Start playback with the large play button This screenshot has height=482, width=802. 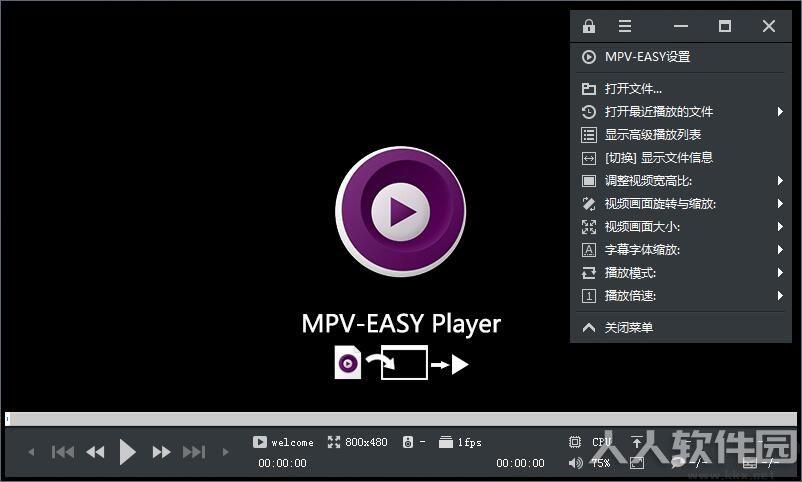point(127,452)
